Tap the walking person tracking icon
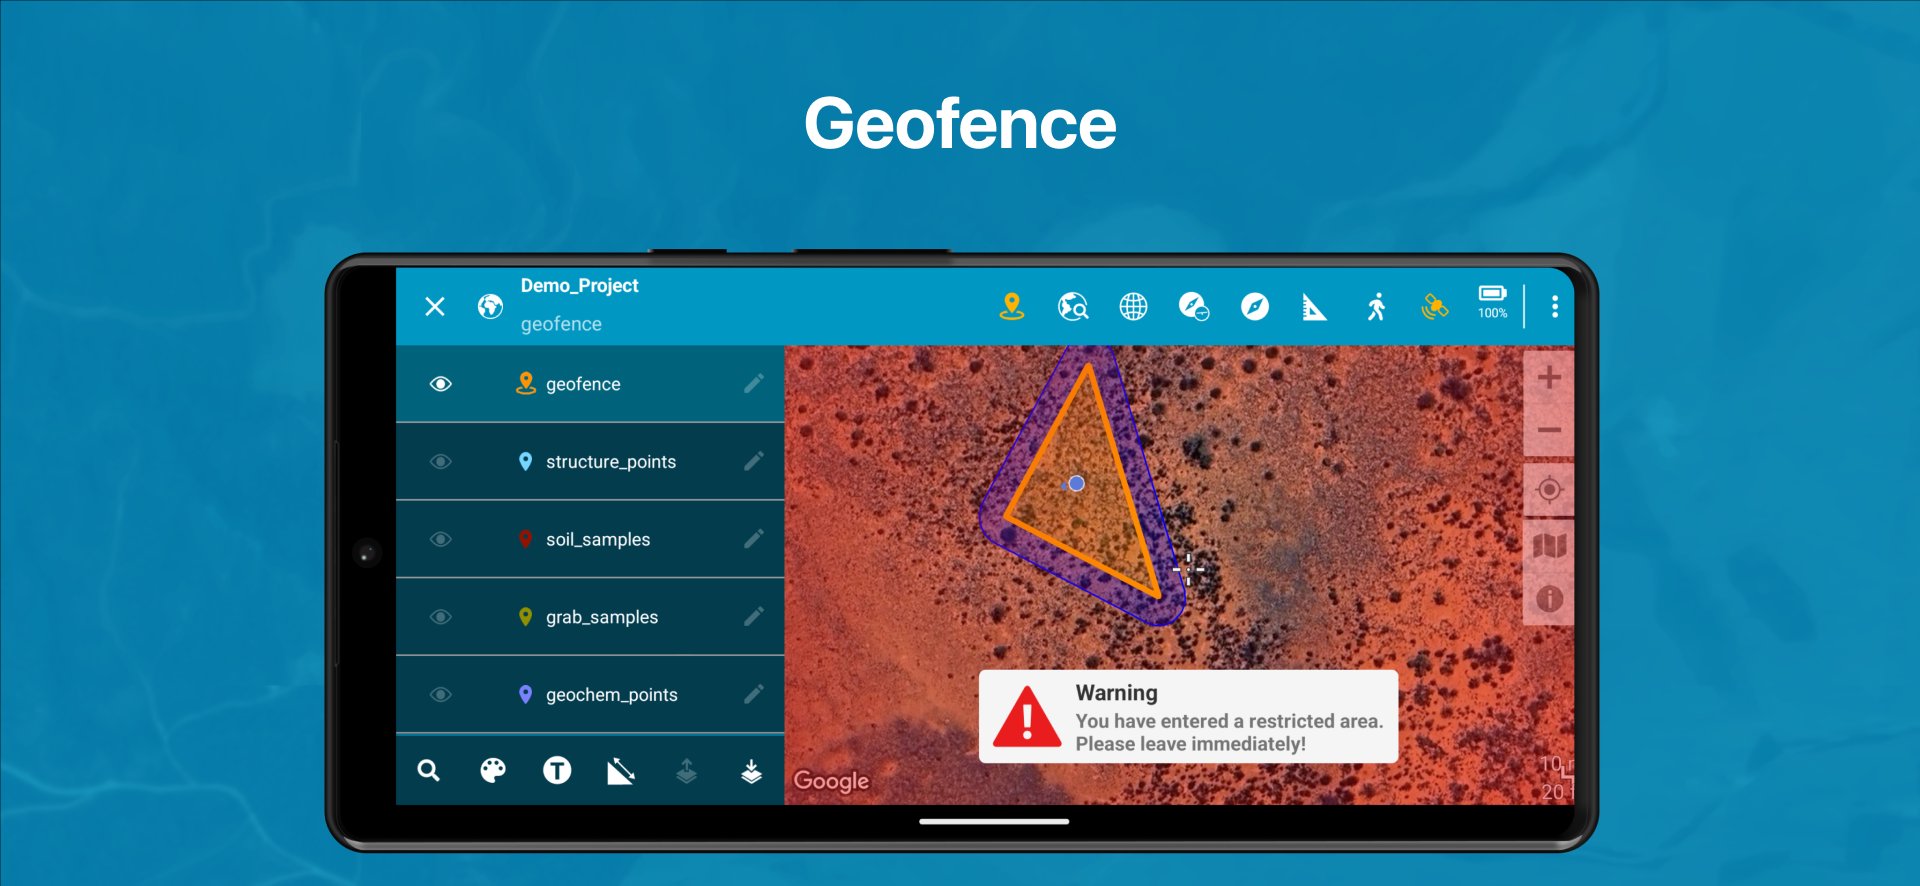 (x=1376, y=306)
